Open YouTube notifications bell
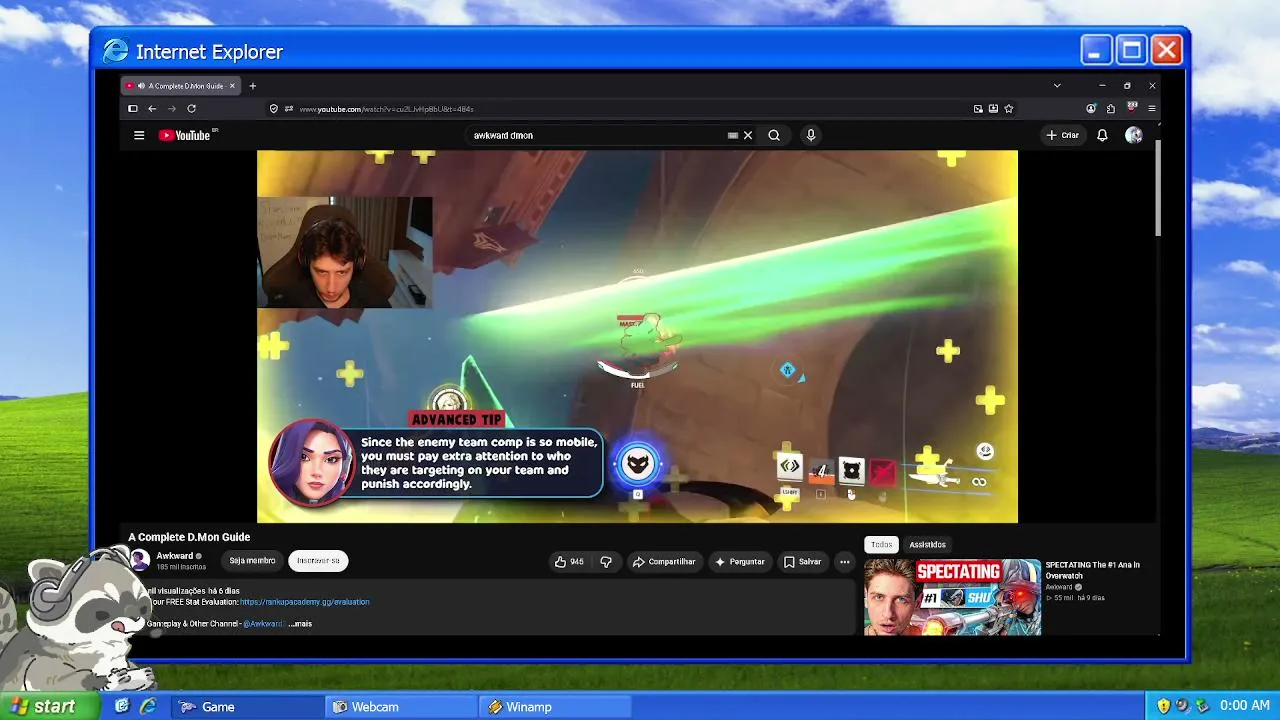The height and width of the screenshot is (720, 1280). tap(1102, 135)
